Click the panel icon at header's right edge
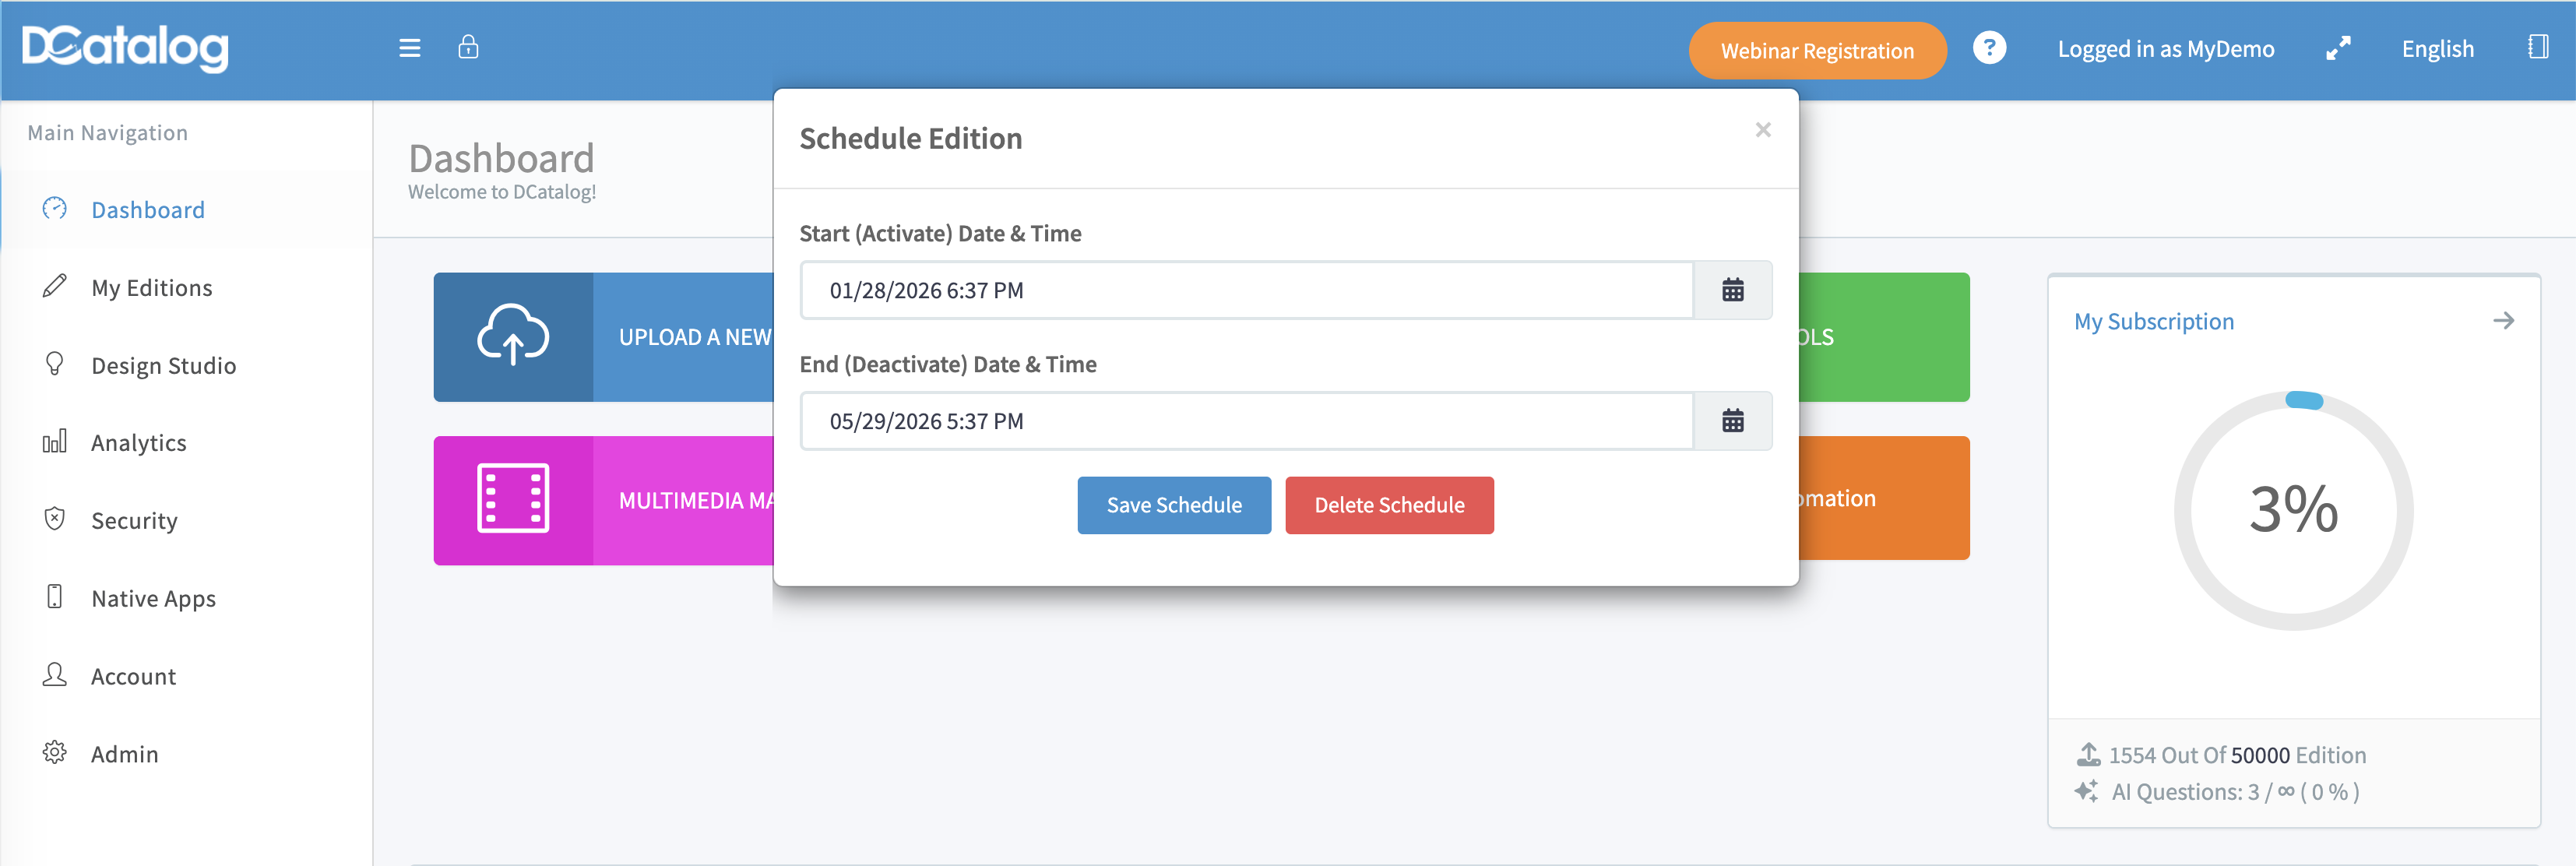2576x866 pixels. 2537,47
